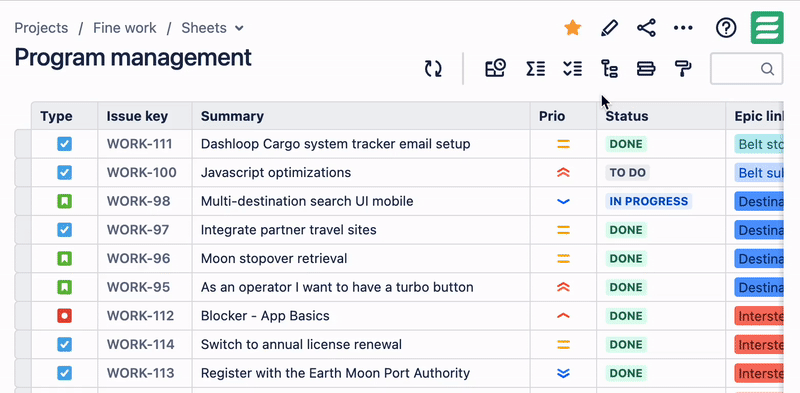Open the pencil edit icon
This screenshot has width=800, height=393.
(609, 28)
